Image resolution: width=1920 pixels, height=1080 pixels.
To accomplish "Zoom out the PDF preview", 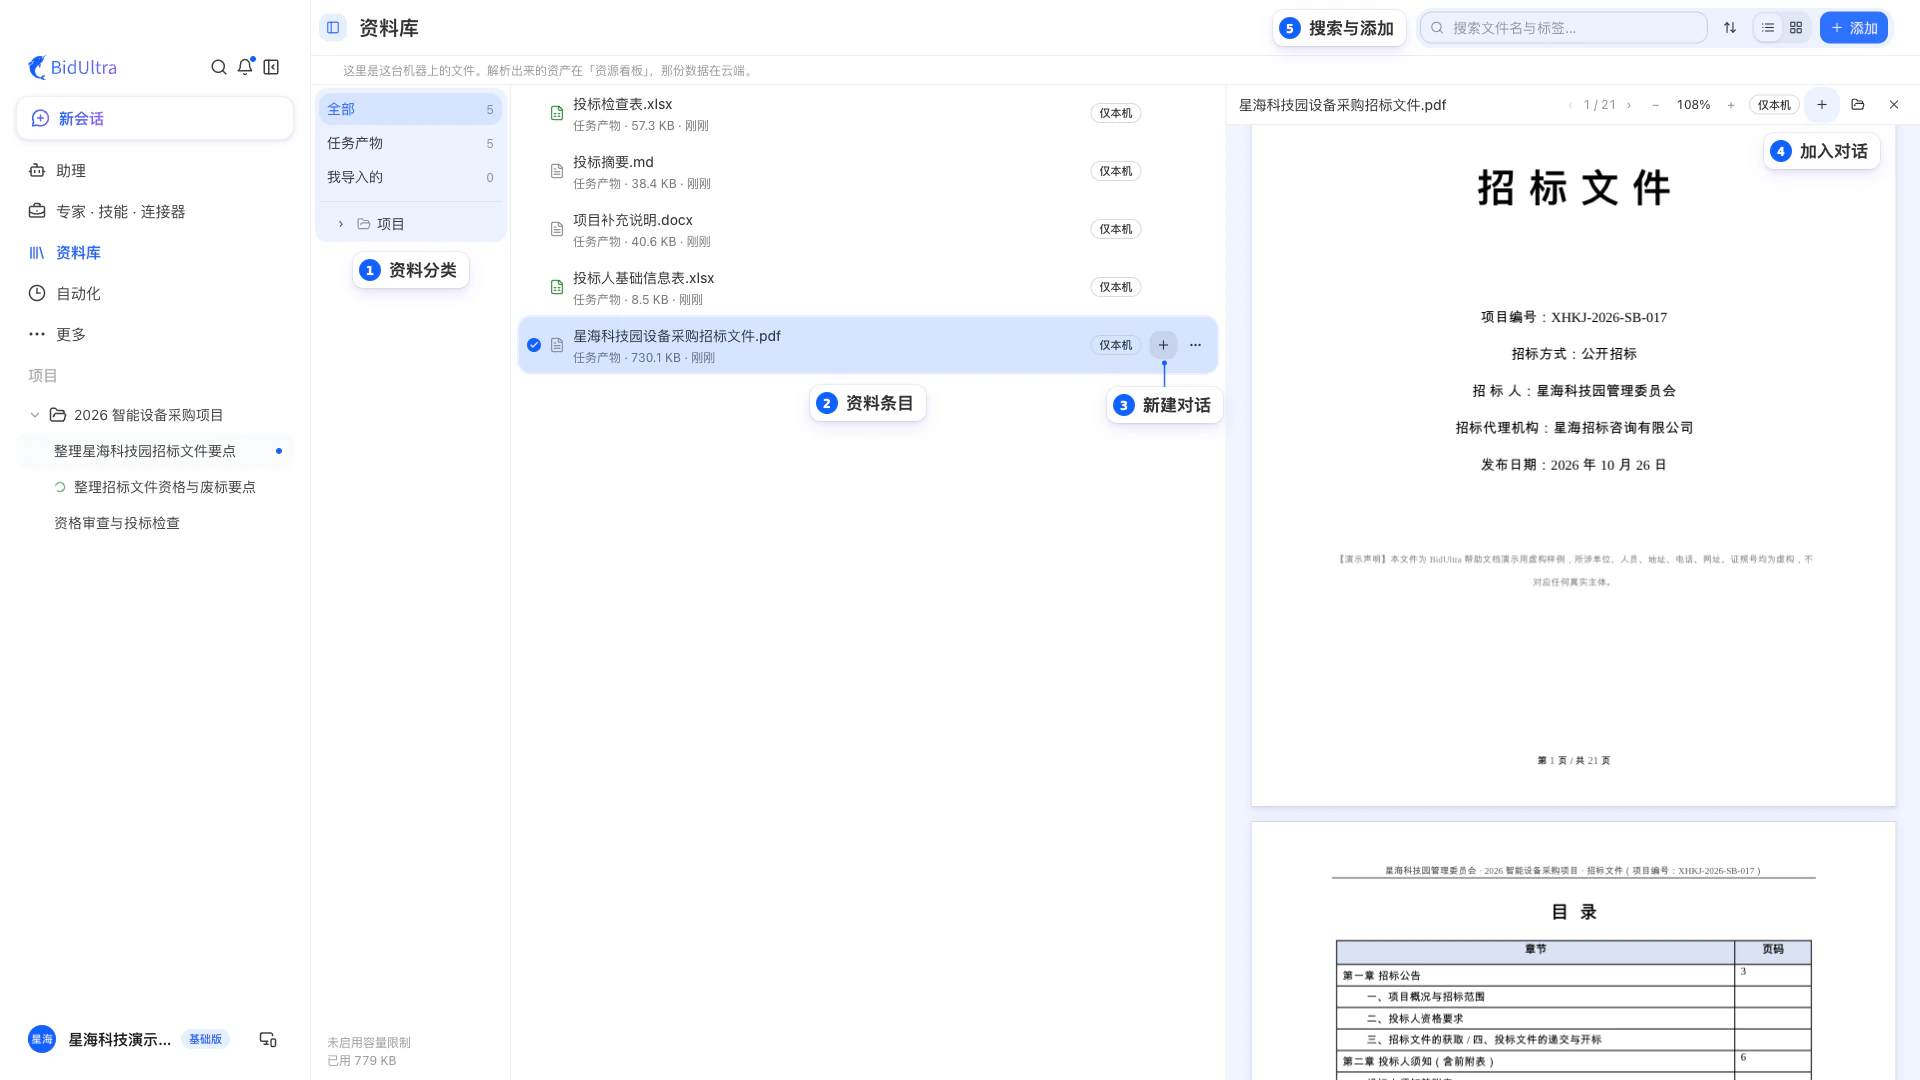I will point(1656,105).
